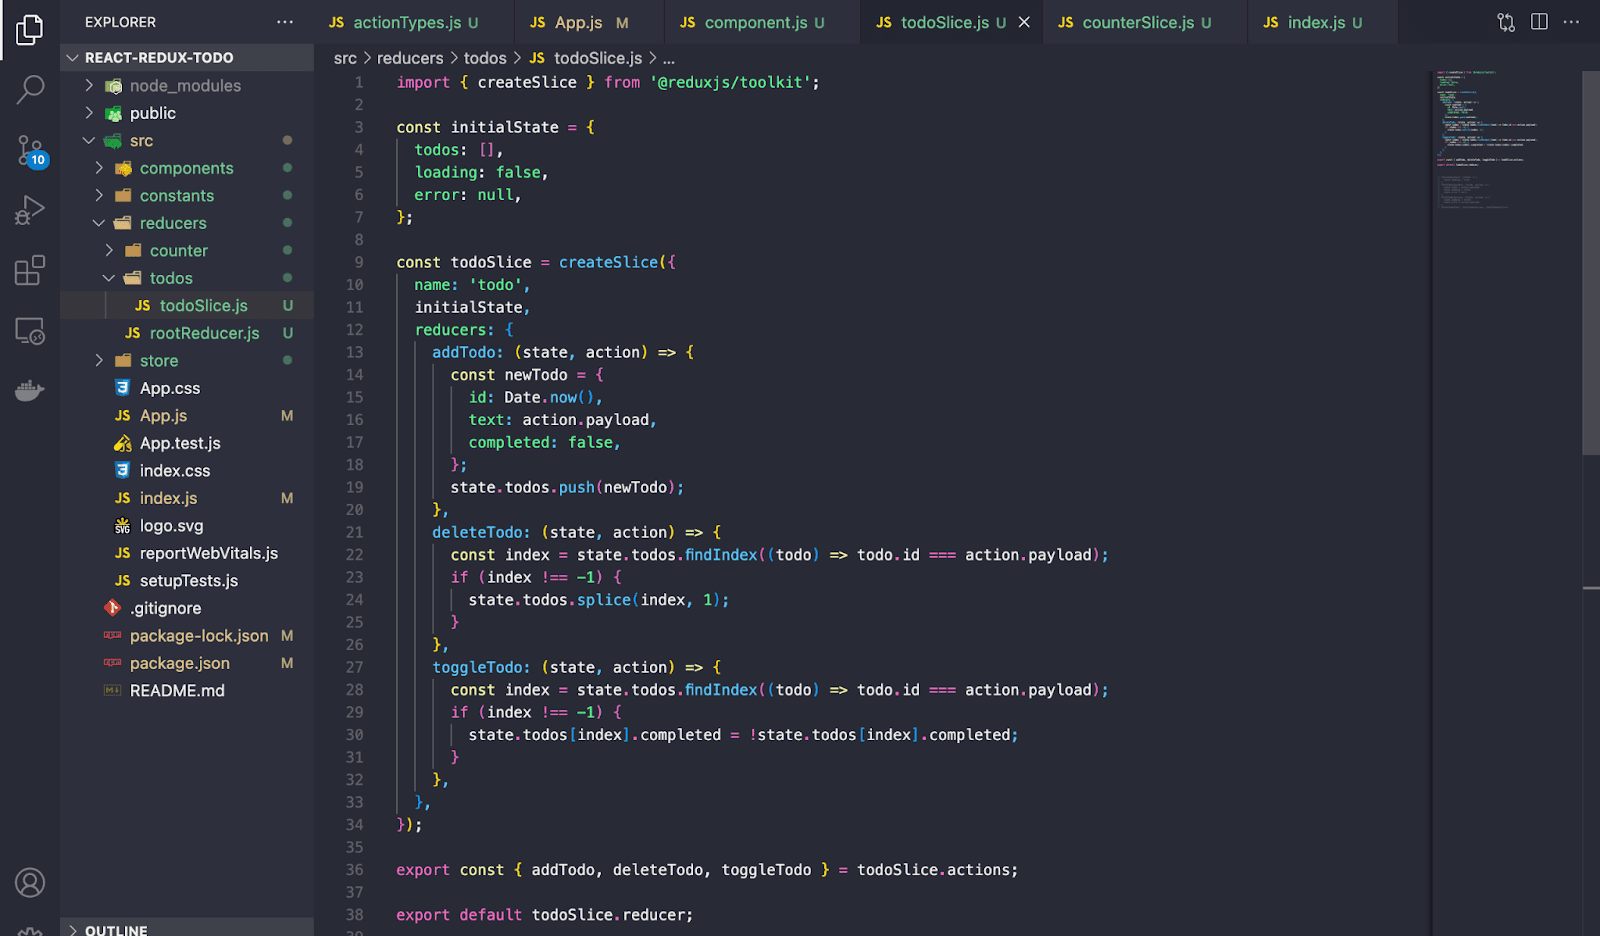Open Source Control view with 10 changes
Screen dimensions: 1600x936
click(x=30, y=151)
